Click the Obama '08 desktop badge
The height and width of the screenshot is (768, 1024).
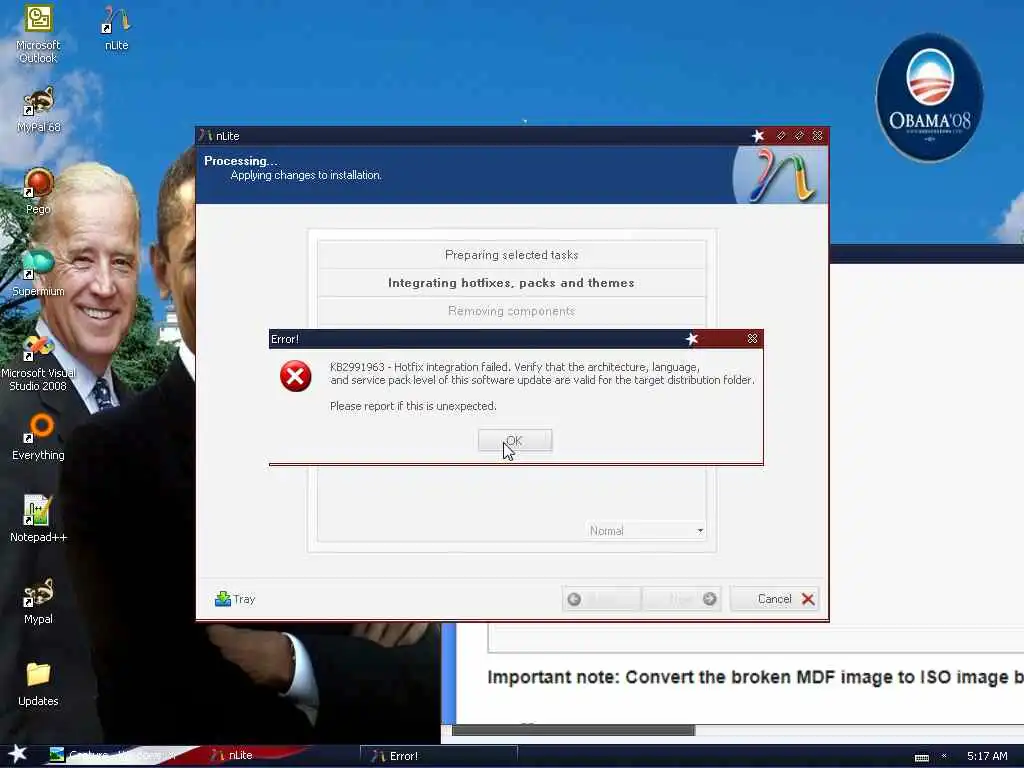pos(929,98)
